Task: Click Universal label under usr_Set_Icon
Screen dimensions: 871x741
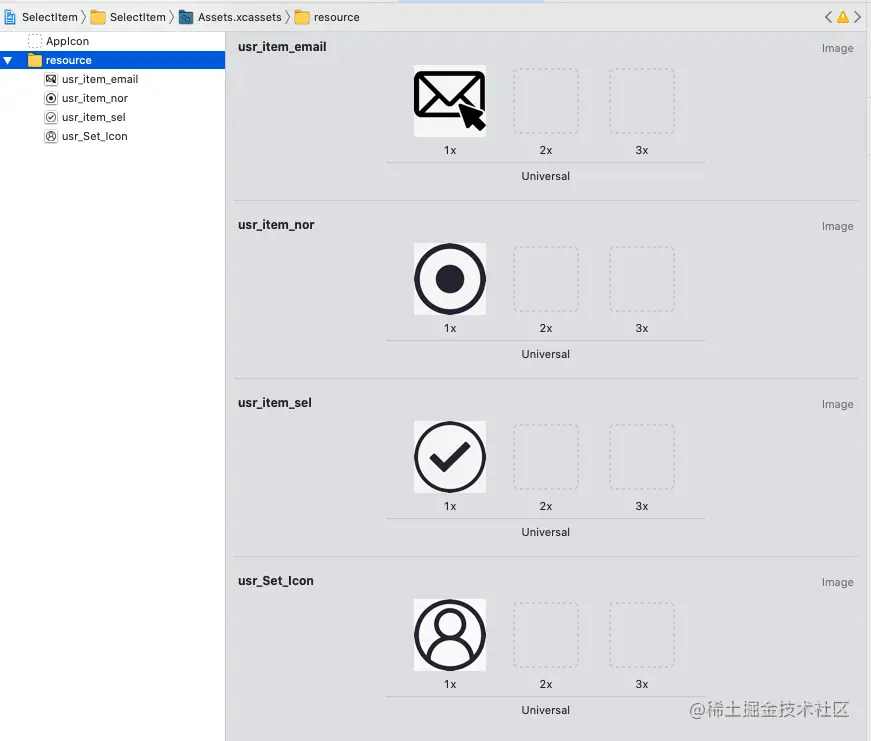Action: [545, 710]
